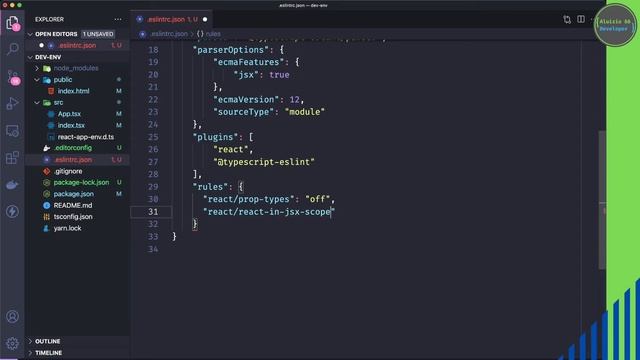The image size is (640, 360).
Task: Open index.tsx in the explorer
Action: [71, 125]
